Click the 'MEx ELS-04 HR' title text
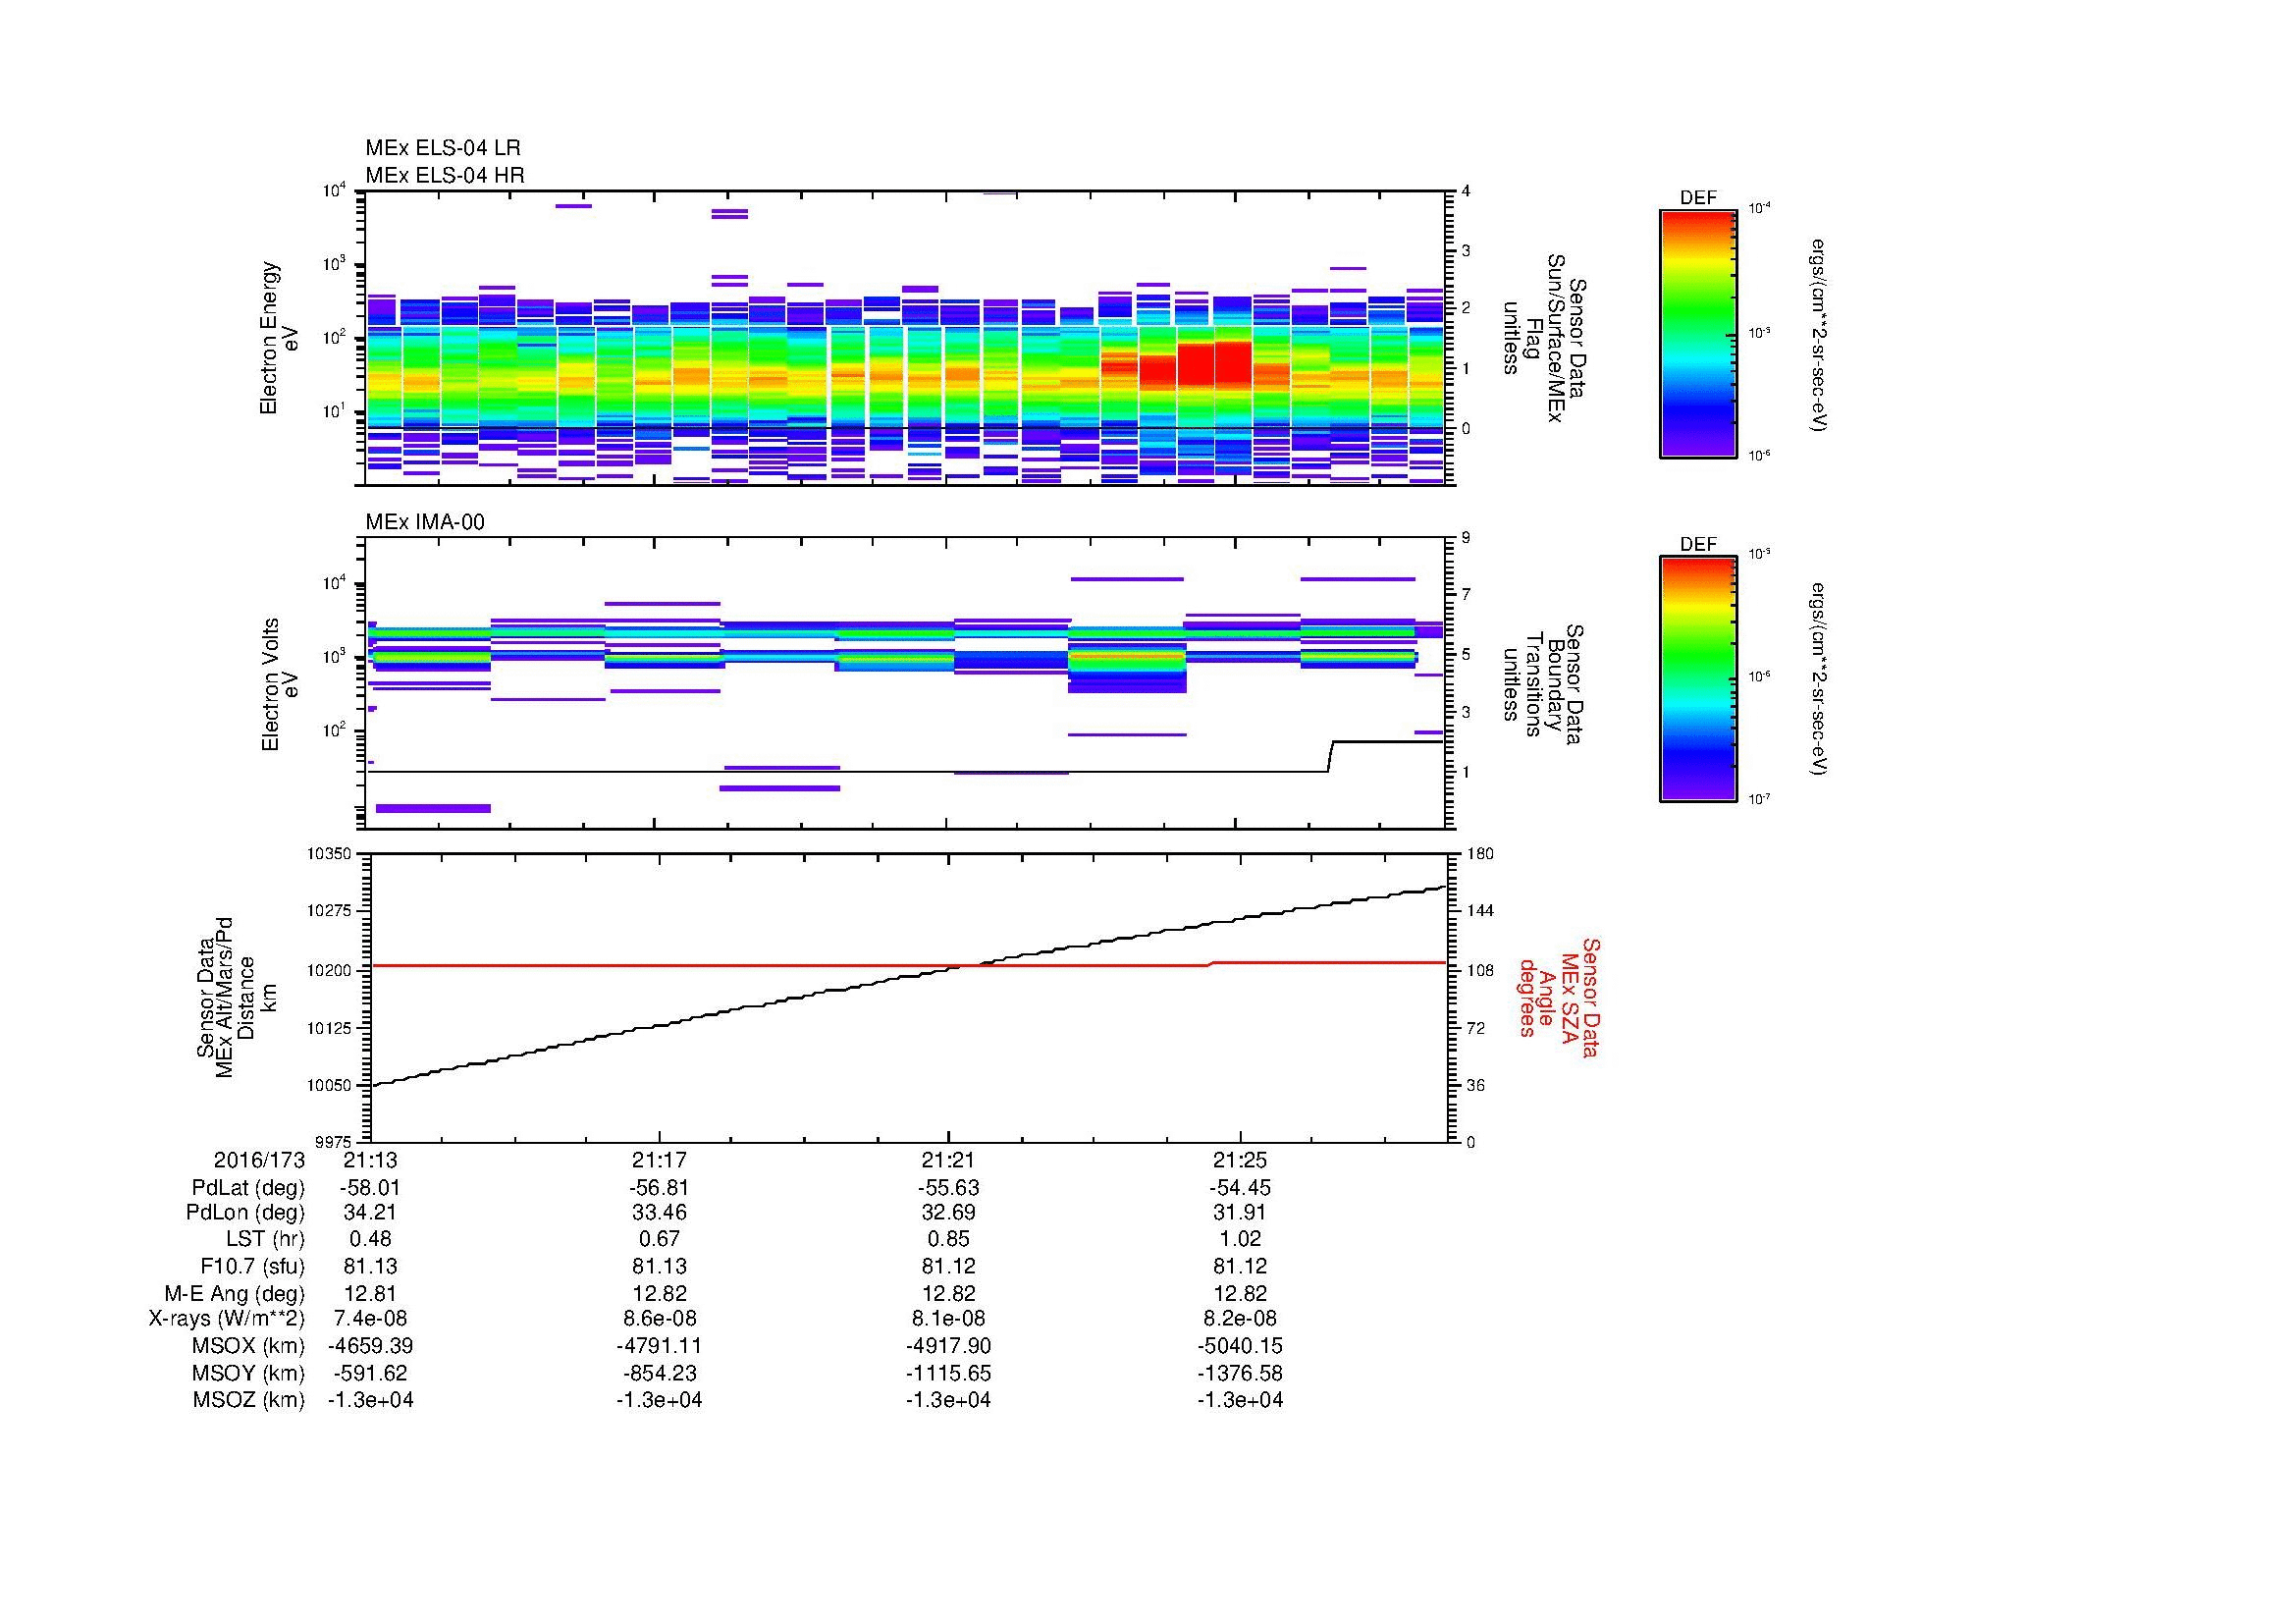The image size is (2296, 1623). tap(445, 175)
